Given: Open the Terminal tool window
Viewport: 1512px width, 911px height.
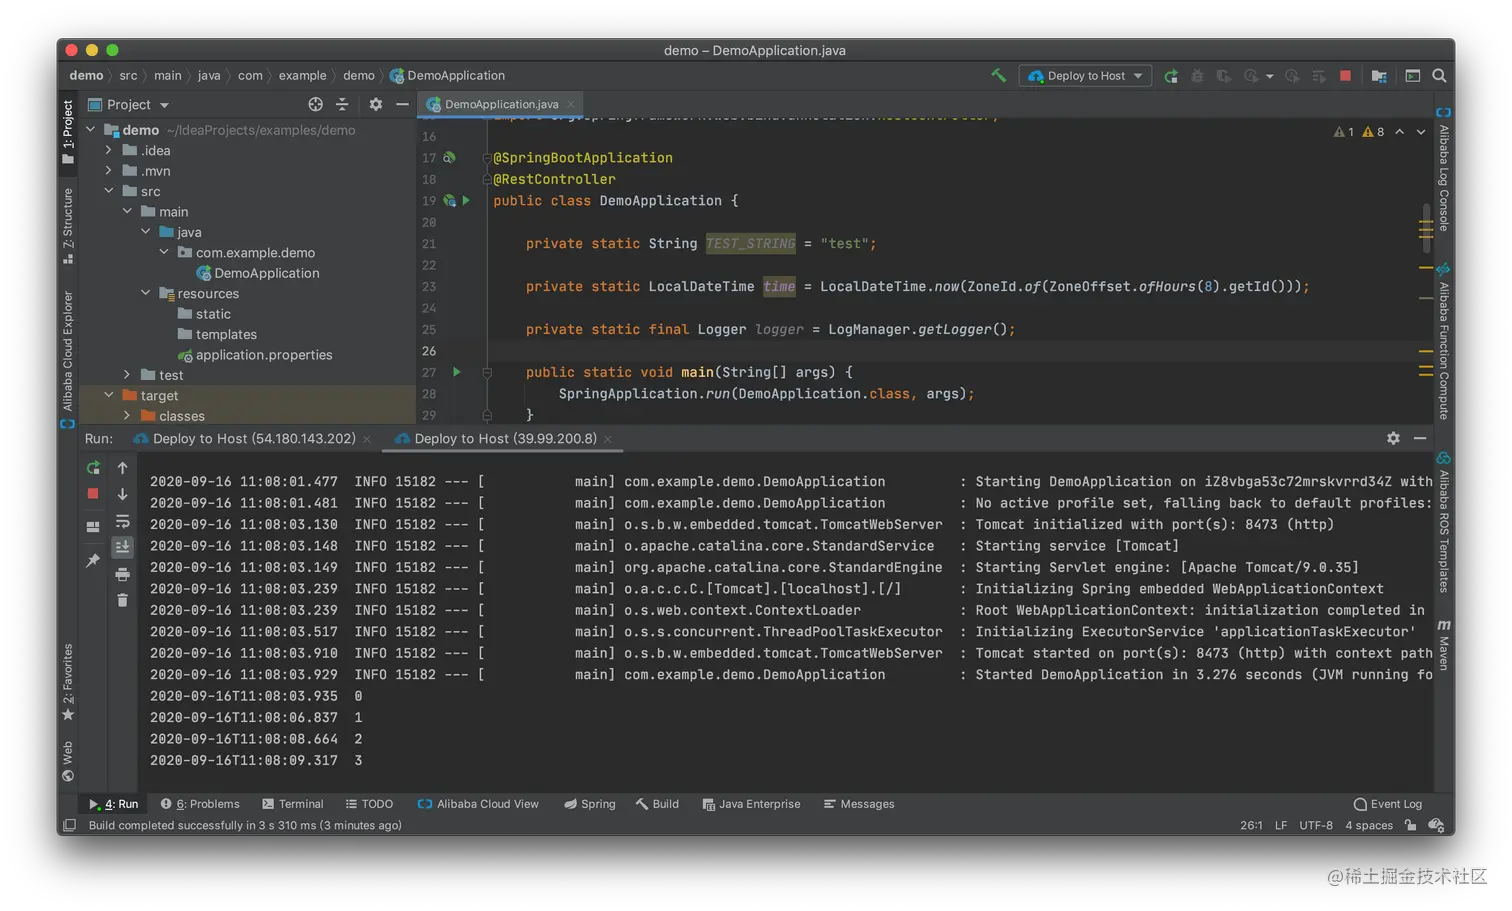Looking at the screenshot, I should coord(292,804).
